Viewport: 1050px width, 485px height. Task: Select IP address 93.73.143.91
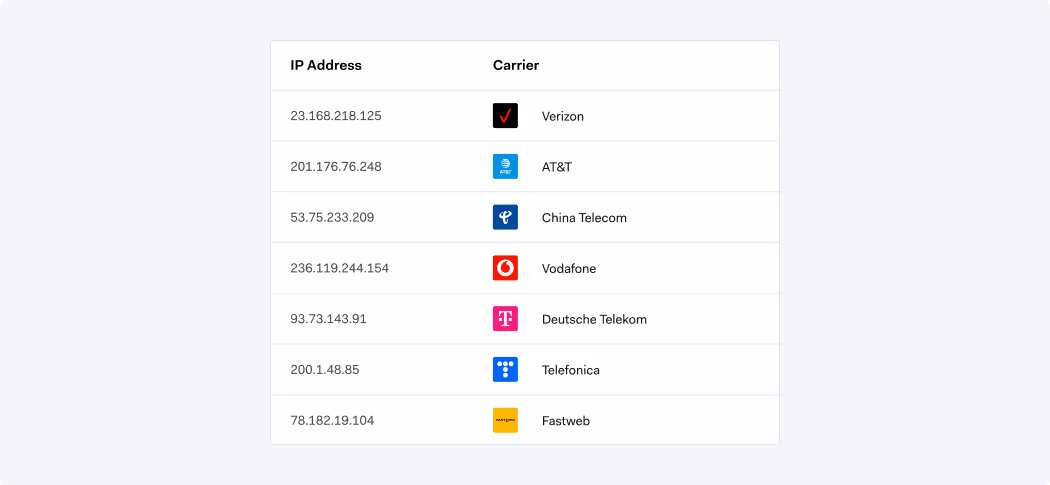pos(328,319)
